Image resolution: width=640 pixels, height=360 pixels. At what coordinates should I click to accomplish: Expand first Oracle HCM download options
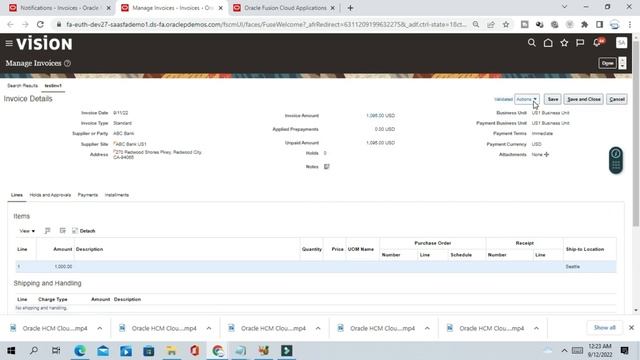(100, 328)
